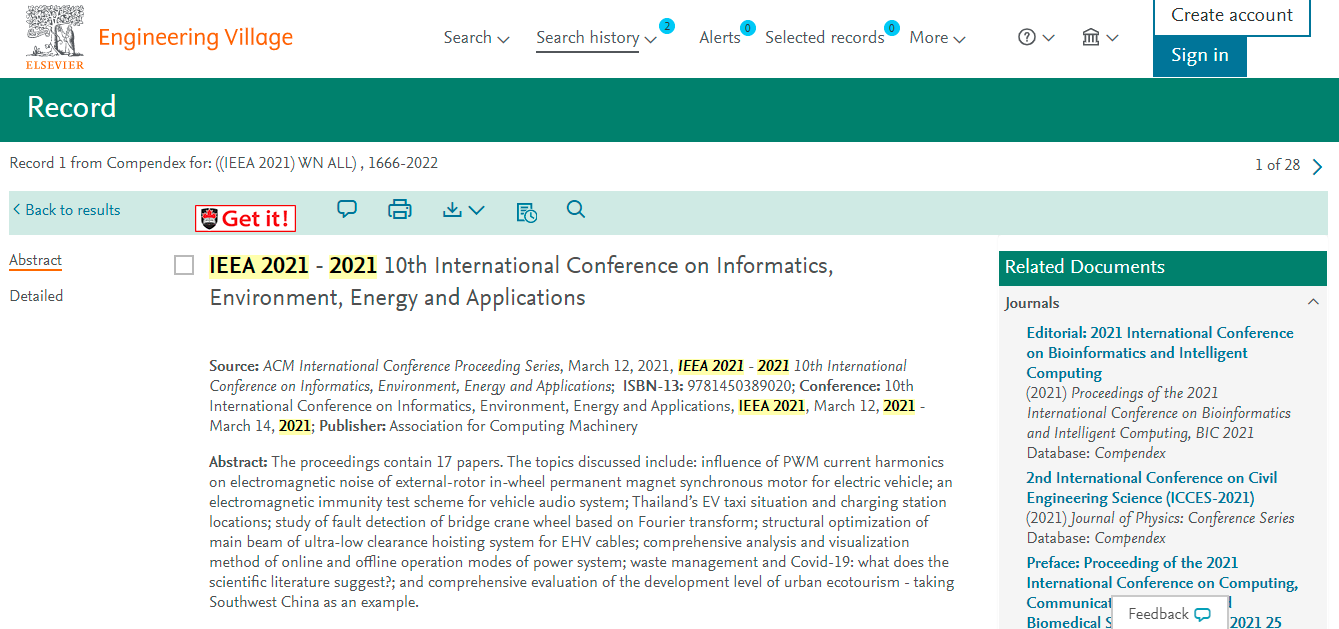Open 2nd International Conference on Civil Engineering link
The width and height of the screenshot is (1339, 629).
point(1152,488)
